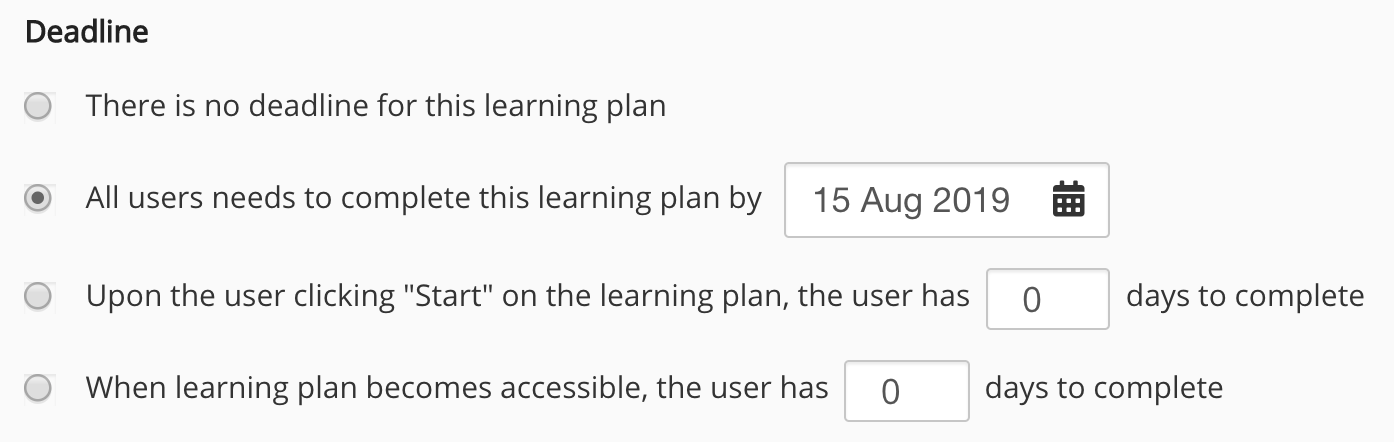Viewport: 1394px width, 442px height.
Task: Click "There is no deadline" label text
Action: tap(375, 105)
